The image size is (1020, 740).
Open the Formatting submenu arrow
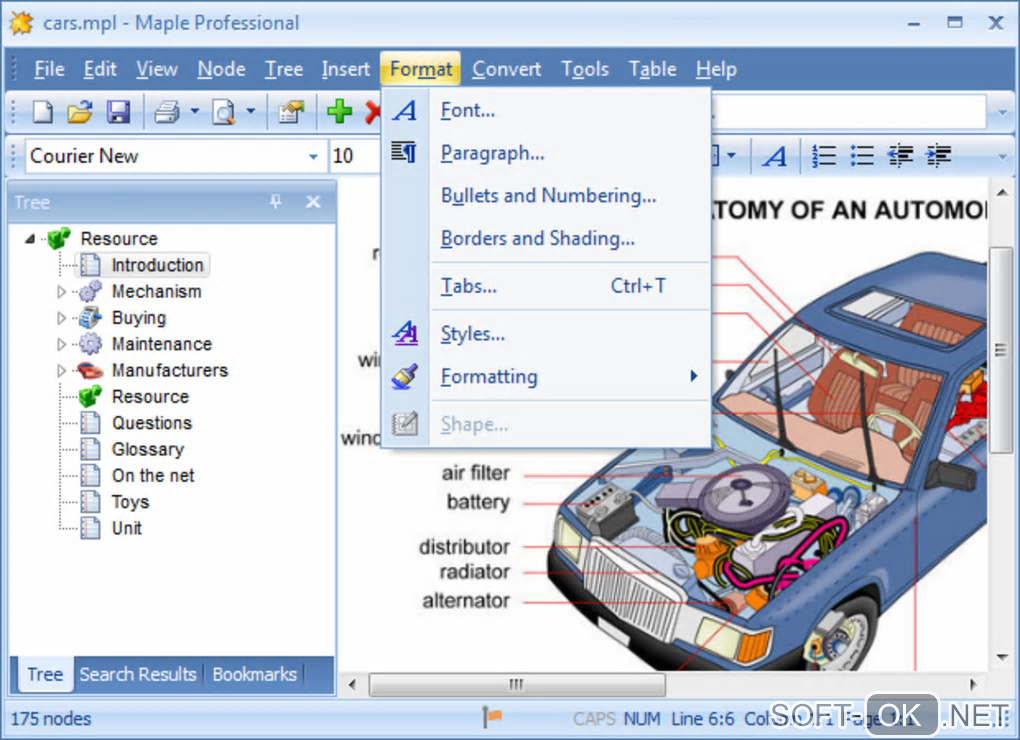click(x=694, y=376)
